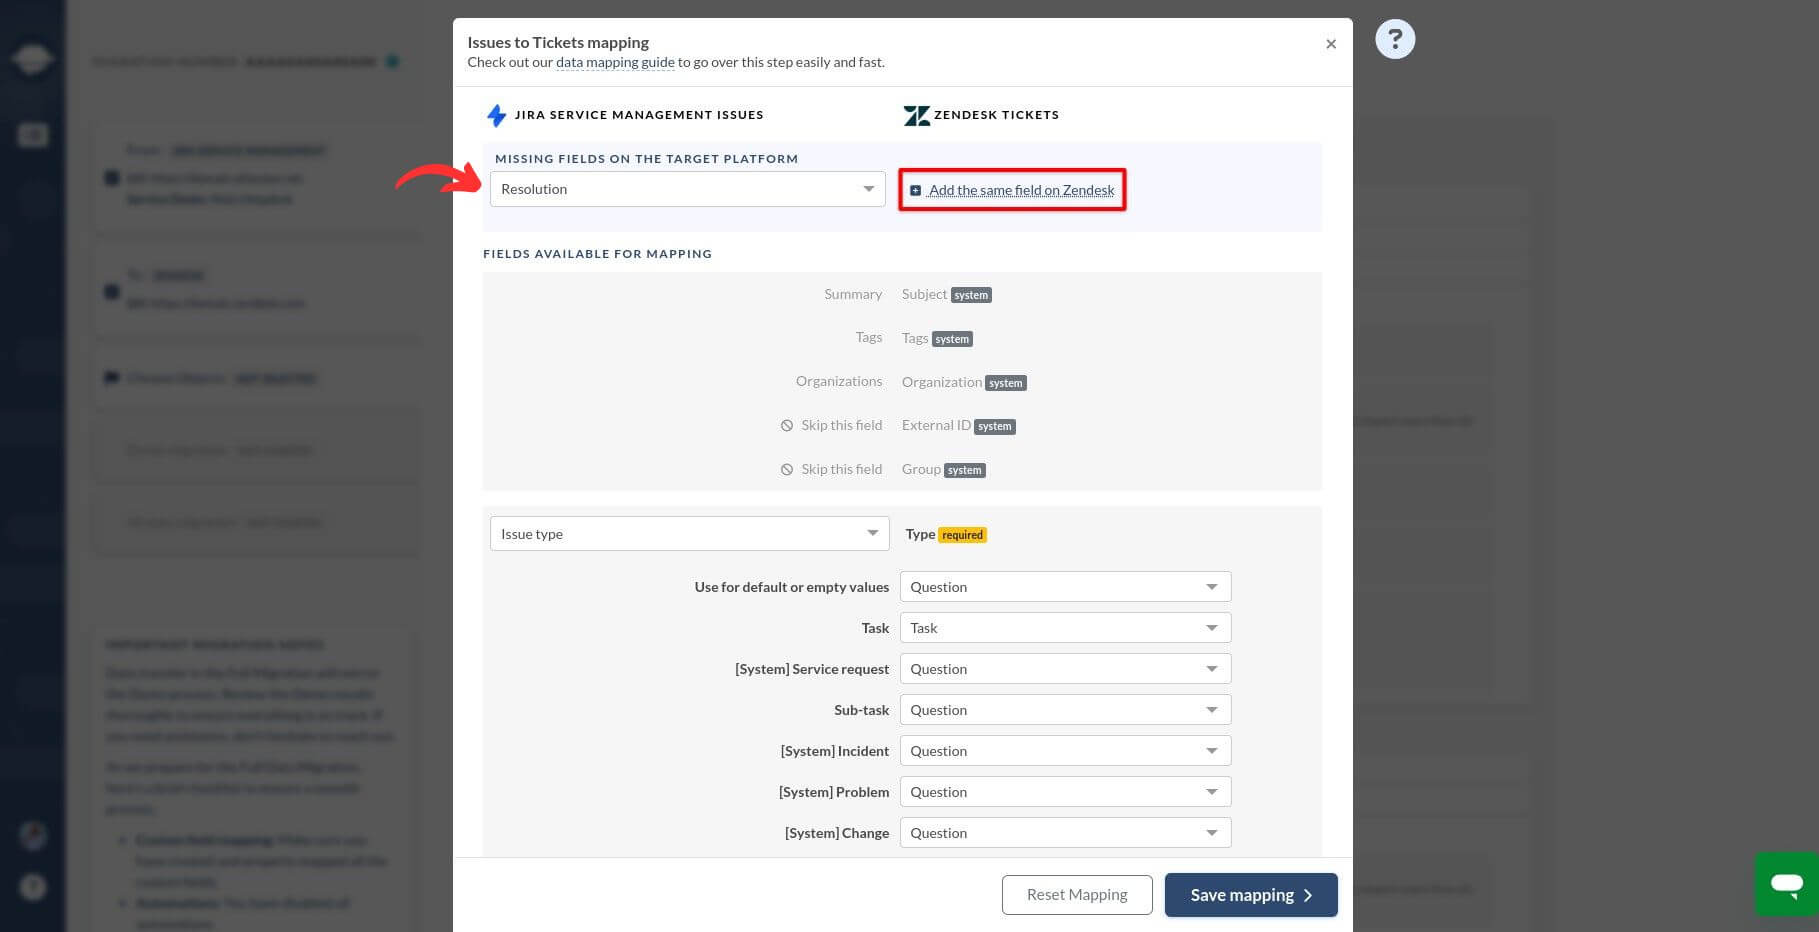The height and width of the screenshot is (932, 1819).
Task: Click the Jira Service Management logo icon
Action: 496,115
